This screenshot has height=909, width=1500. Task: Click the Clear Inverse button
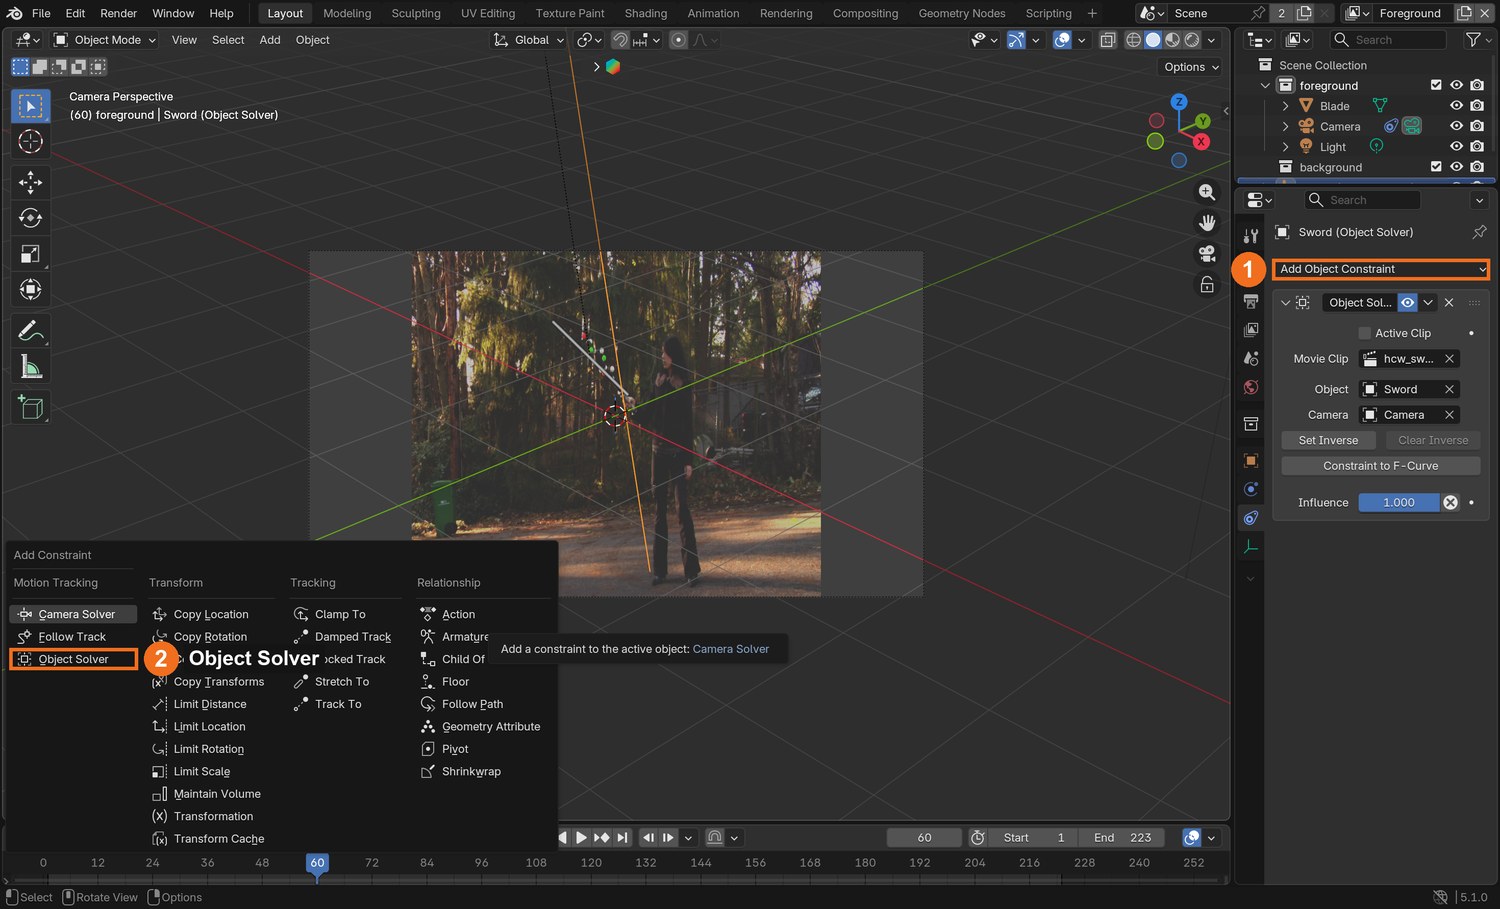pyautogui.click(x=1432, y=440)
